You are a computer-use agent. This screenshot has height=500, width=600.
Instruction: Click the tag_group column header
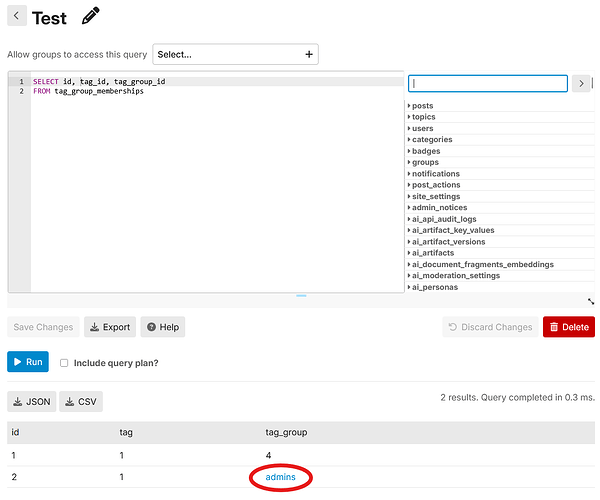tap(286, 432)
